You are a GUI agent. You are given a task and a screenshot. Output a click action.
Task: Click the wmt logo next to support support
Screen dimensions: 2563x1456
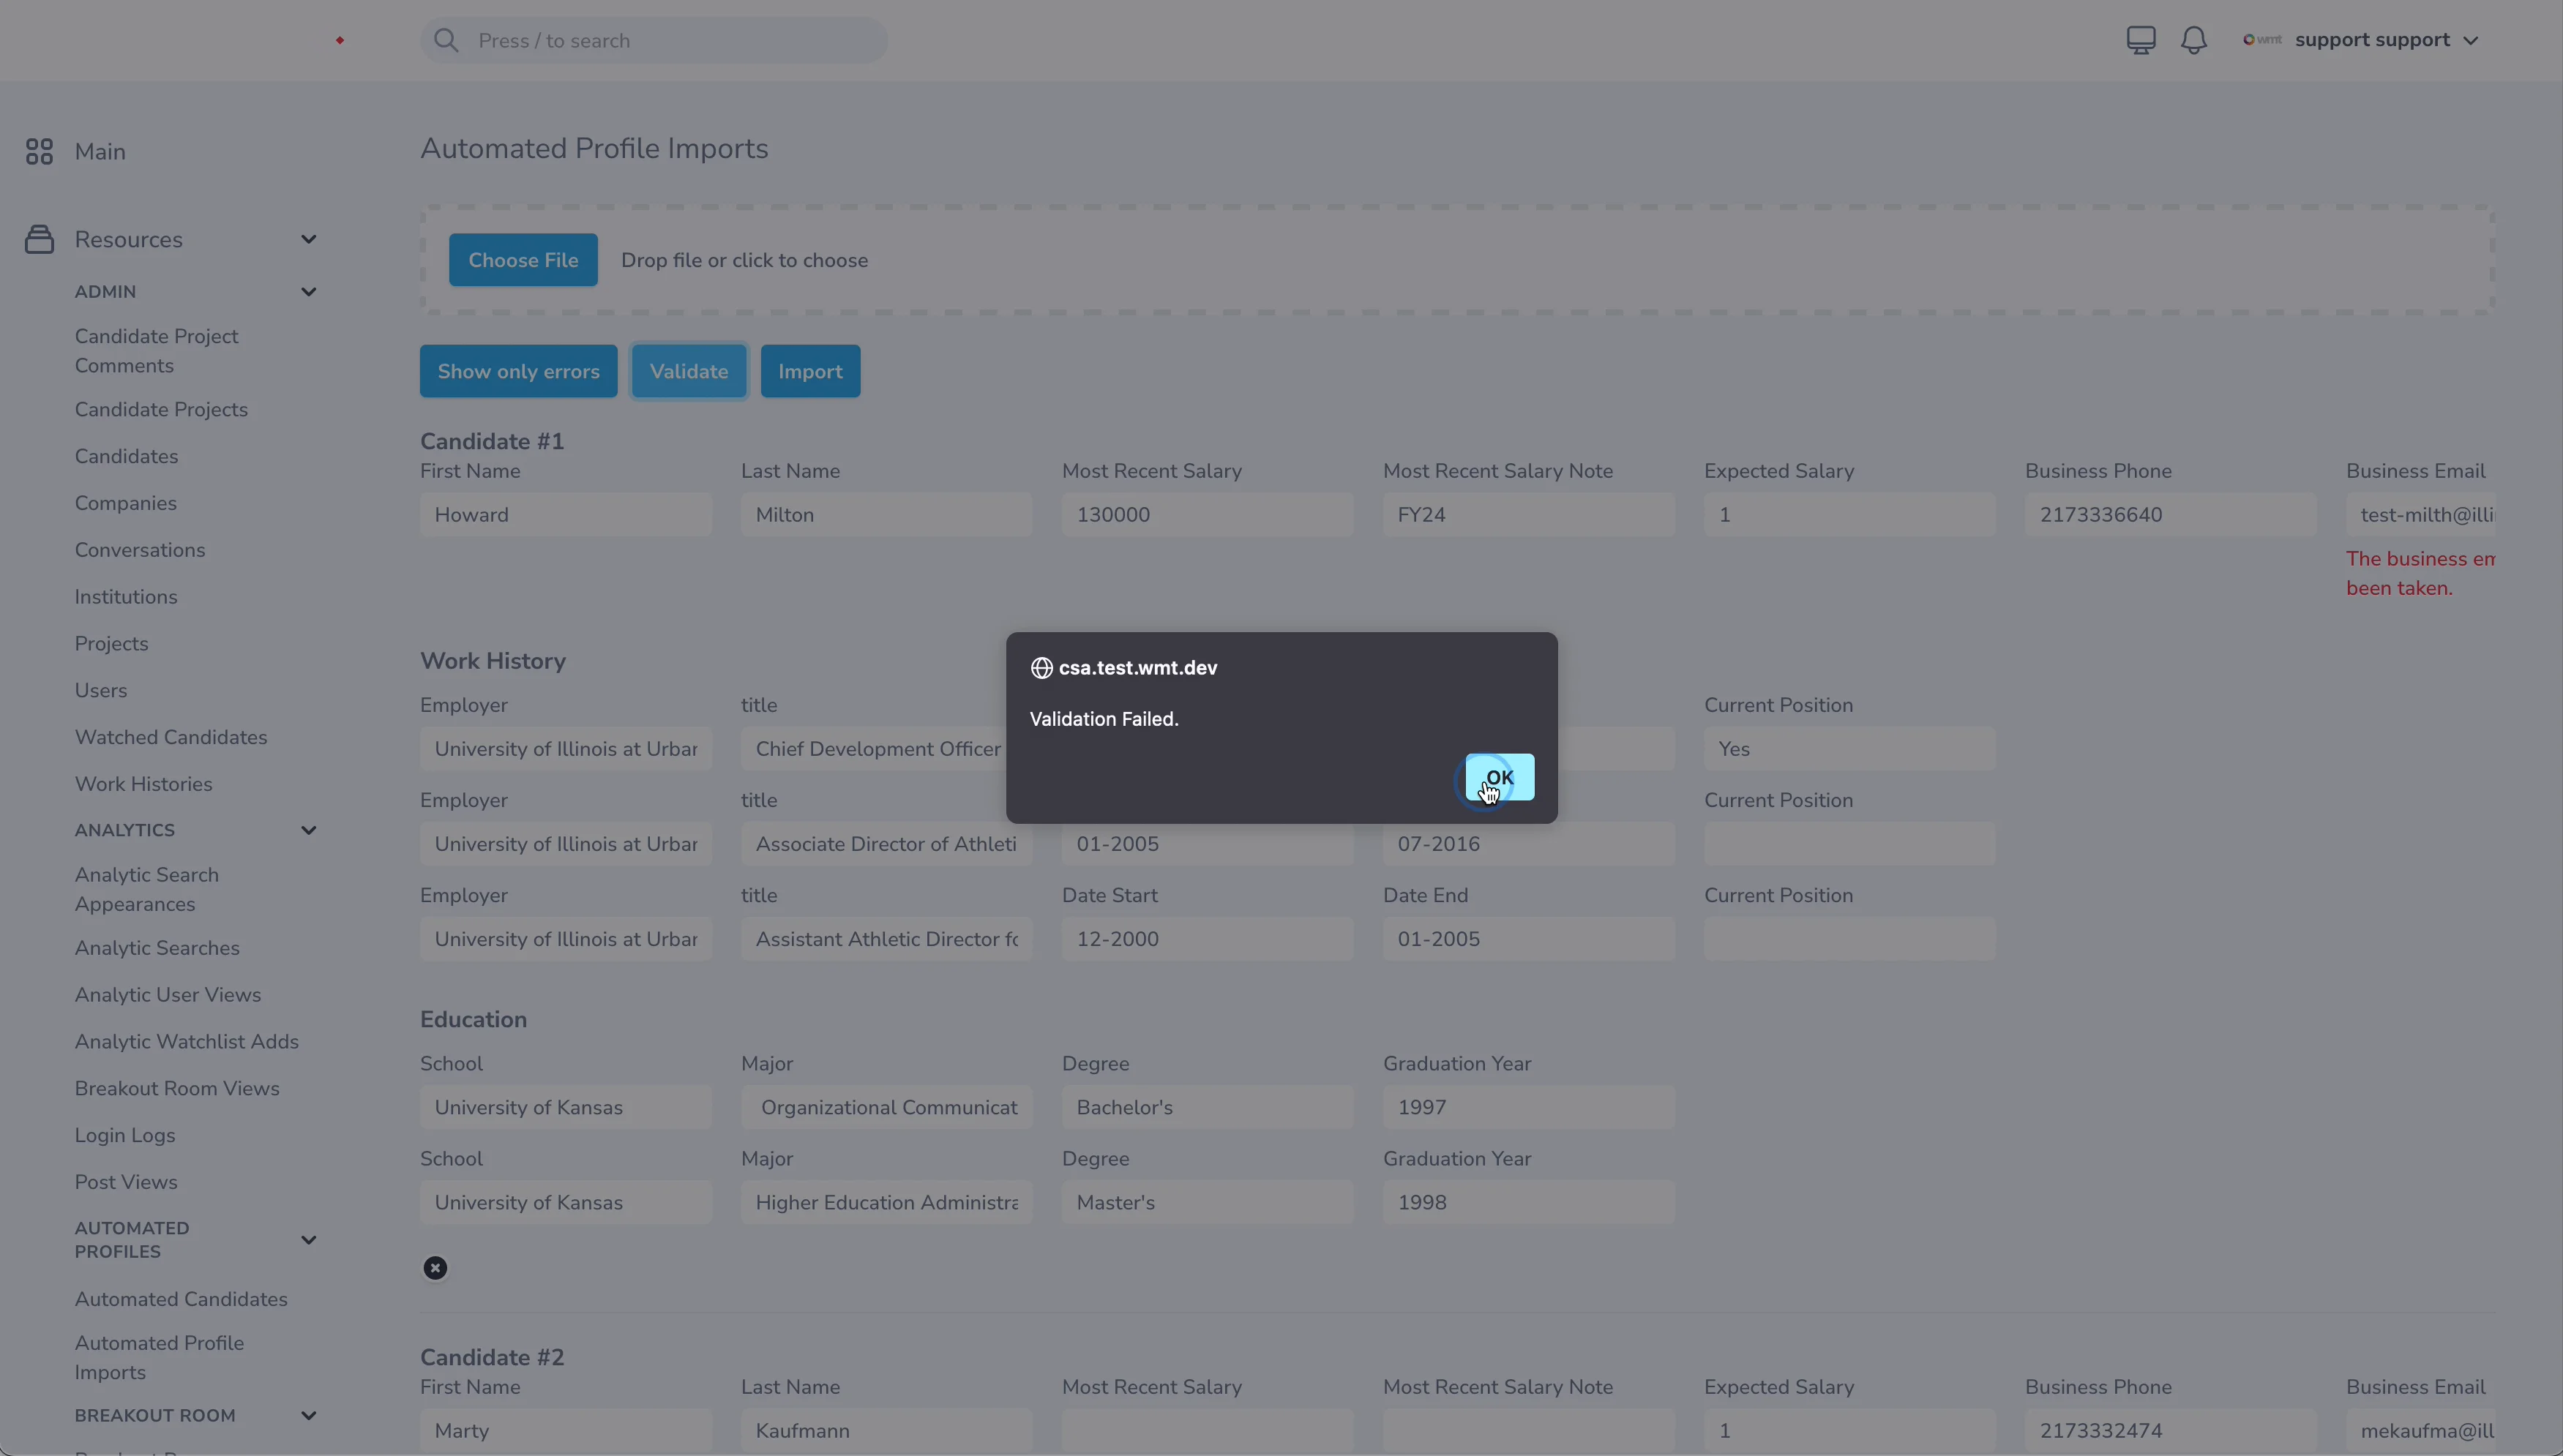pos(2263,39)
